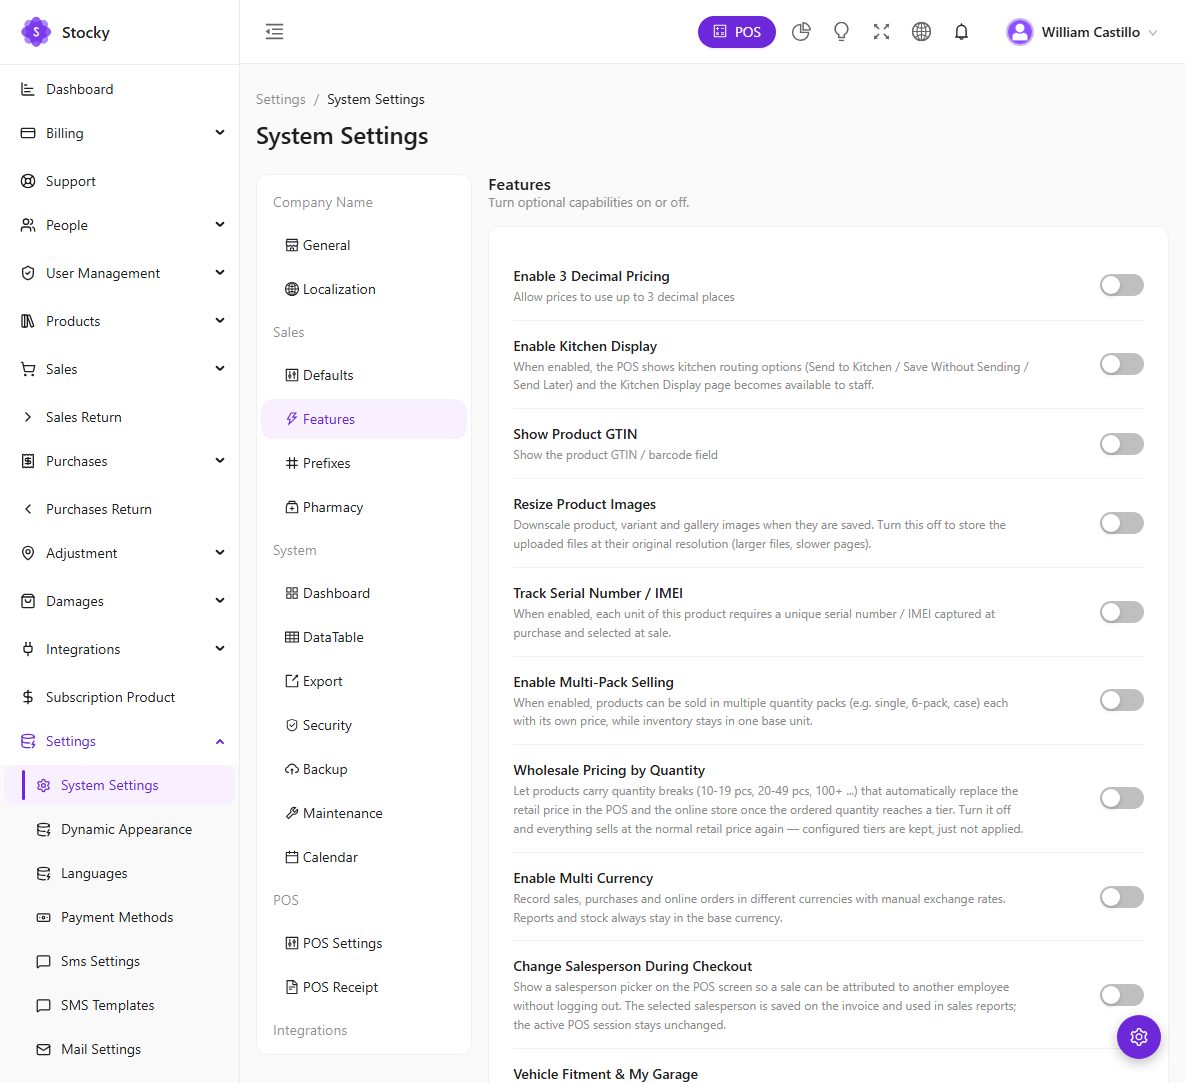This screenshot has height=1083, width=1200.
Task: Click the Support lifebuoy icon
Action: click(x=28, y=181)
